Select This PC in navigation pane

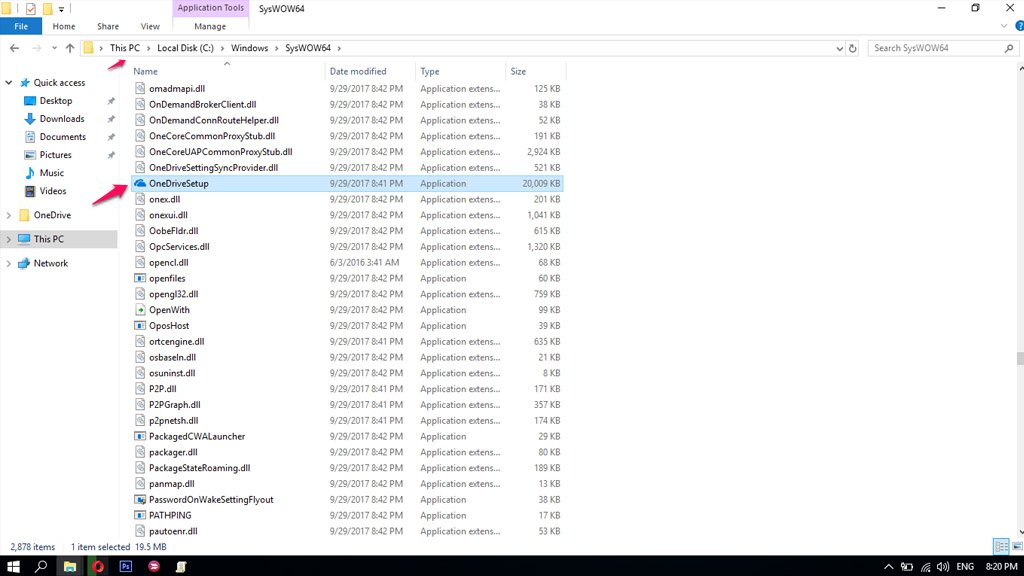59,239
